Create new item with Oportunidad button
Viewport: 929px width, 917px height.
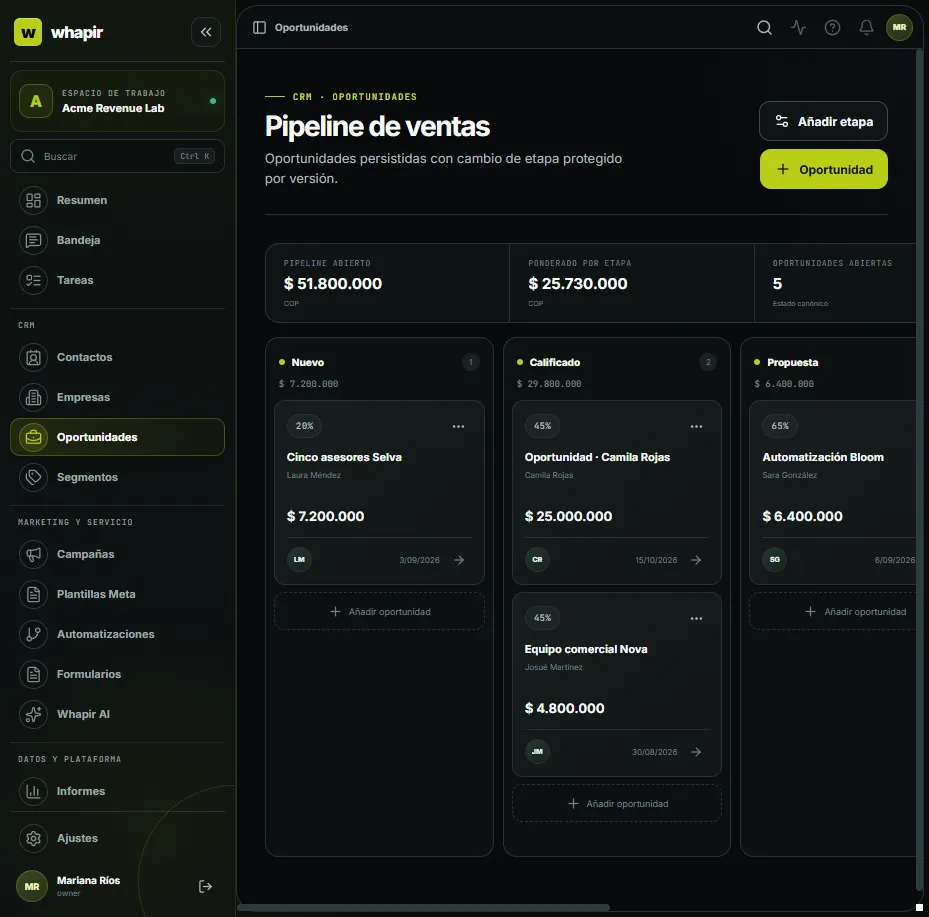point(824,169)
